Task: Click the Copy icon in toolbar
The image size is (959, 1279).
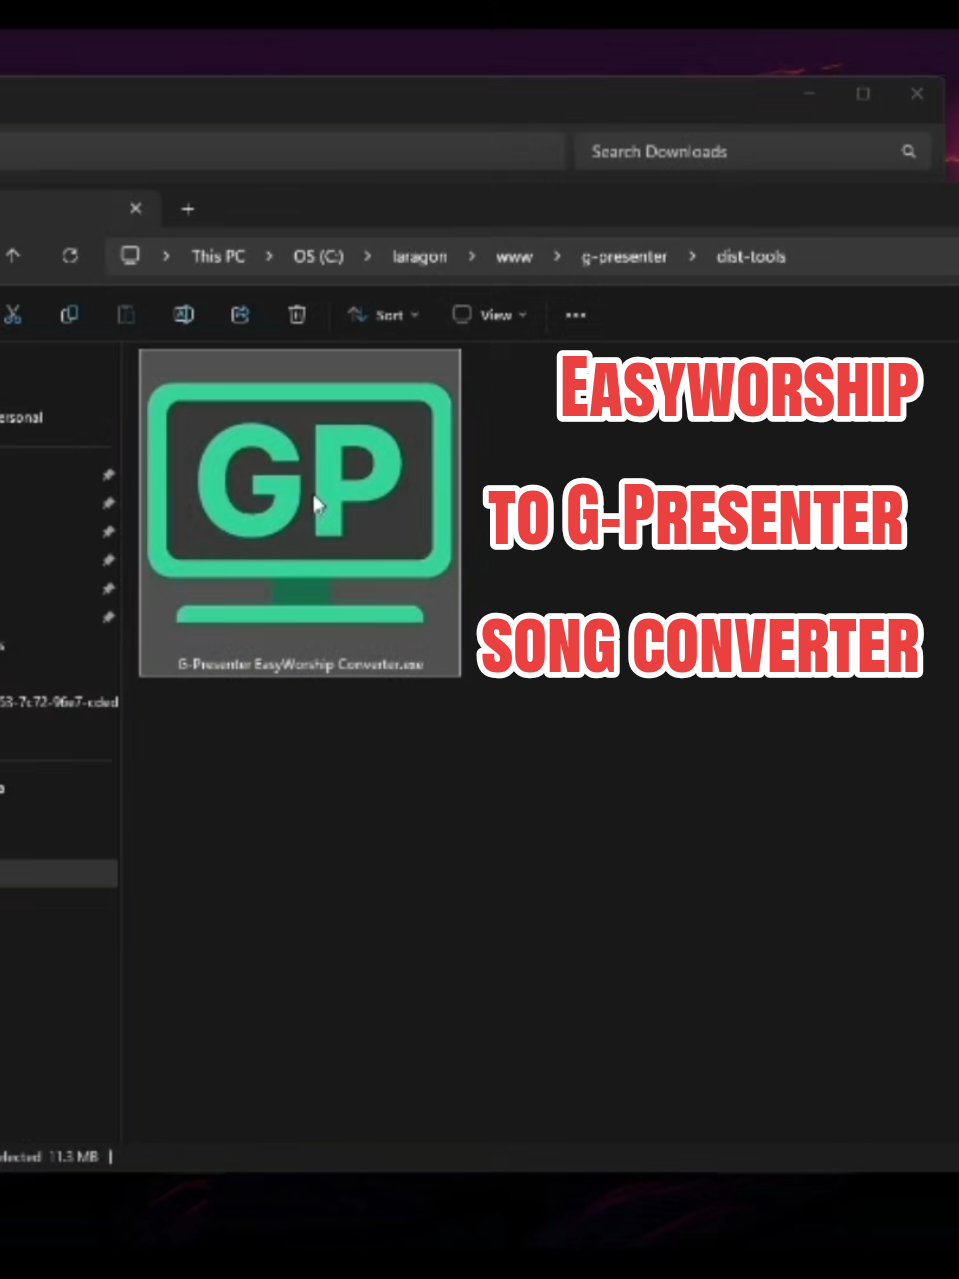Action: click(69, 315)
